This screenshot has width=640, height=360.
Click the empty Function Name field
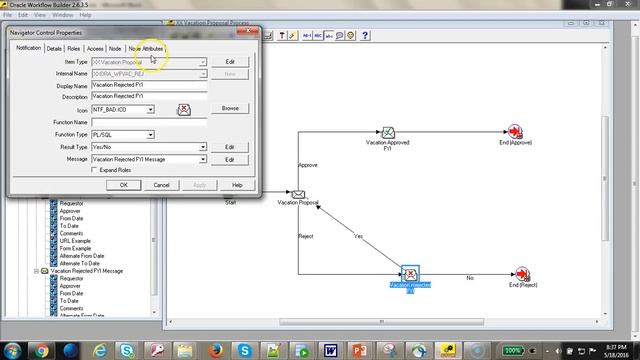point(149,122)
